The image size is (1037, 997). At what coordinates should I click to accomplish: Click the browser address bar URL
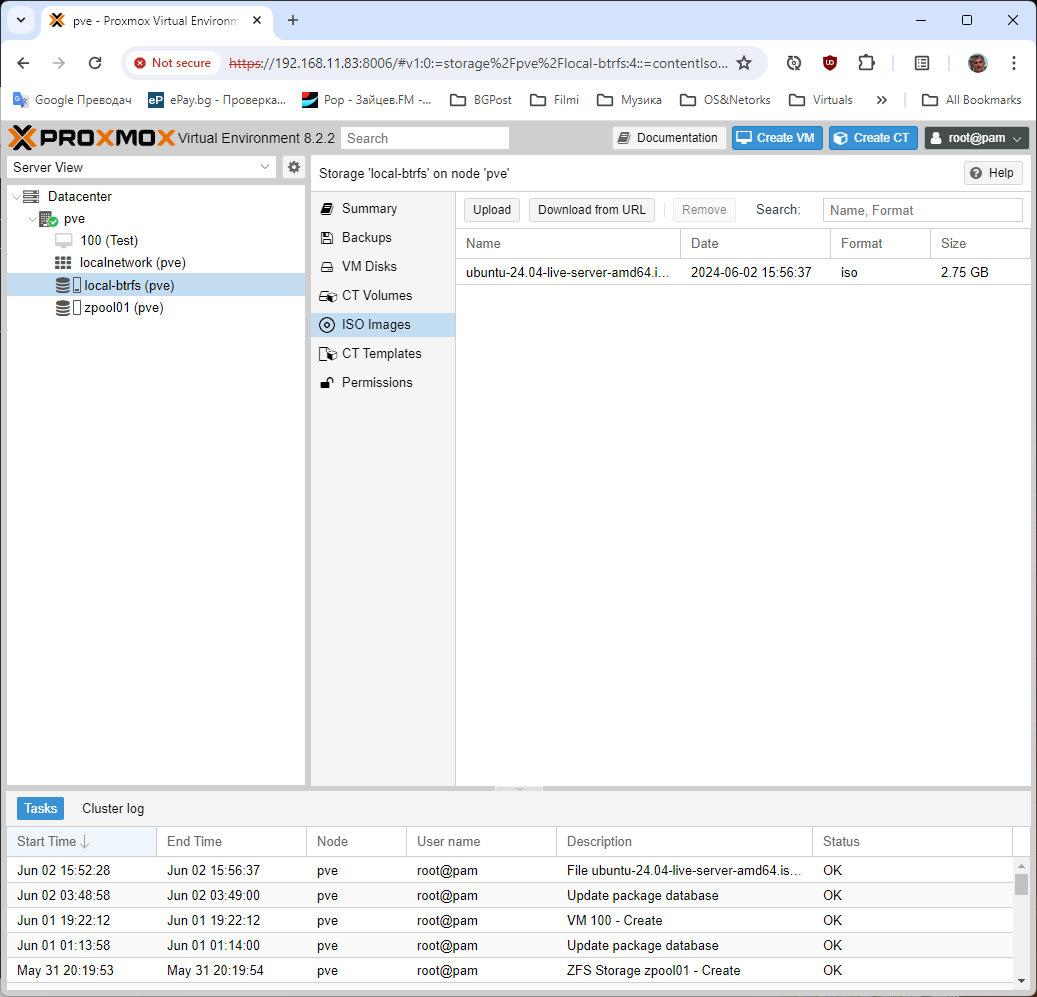pos(478,63)
